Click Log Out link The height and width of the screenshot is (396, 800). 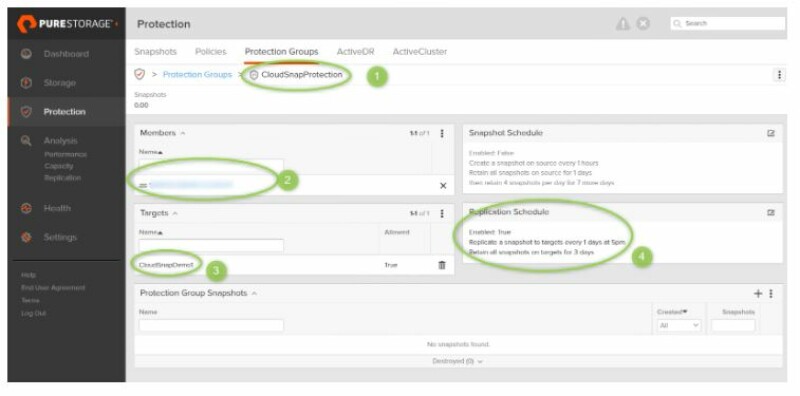click(x=34, y=313)
